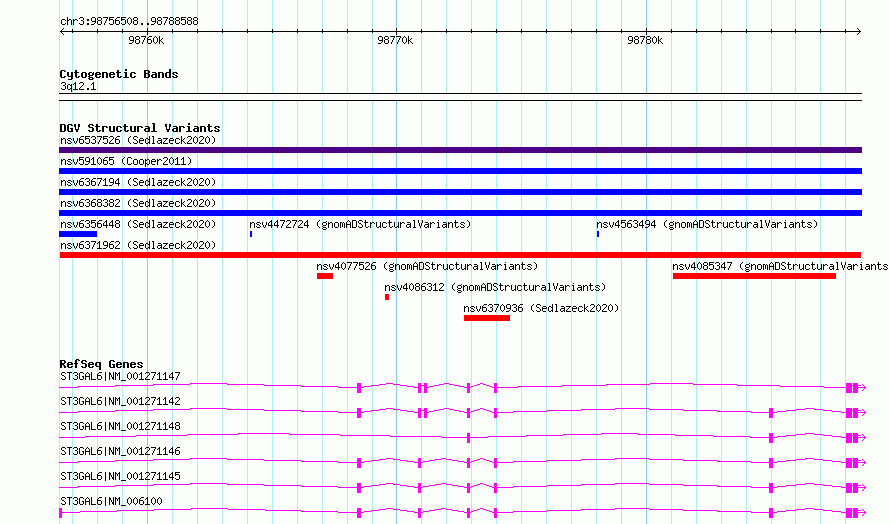Click the 98770k ruler label
The width and height of the screenshot is (890, 524).
tap(395, 40)
